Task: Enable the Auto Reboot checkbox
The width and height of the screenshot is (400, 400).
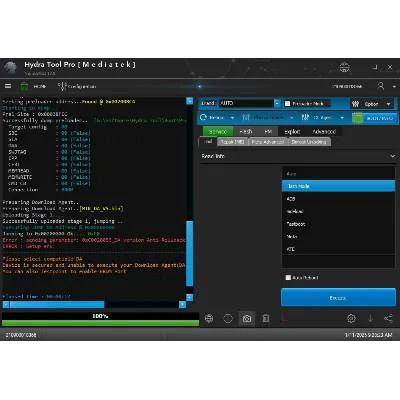Action: click(288, 277)
